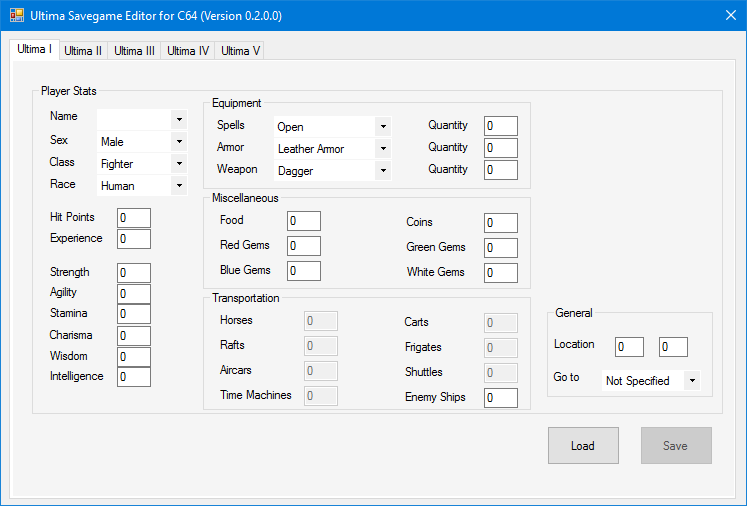
Task: Click the Blue Gems field
Action: (304, 271)
